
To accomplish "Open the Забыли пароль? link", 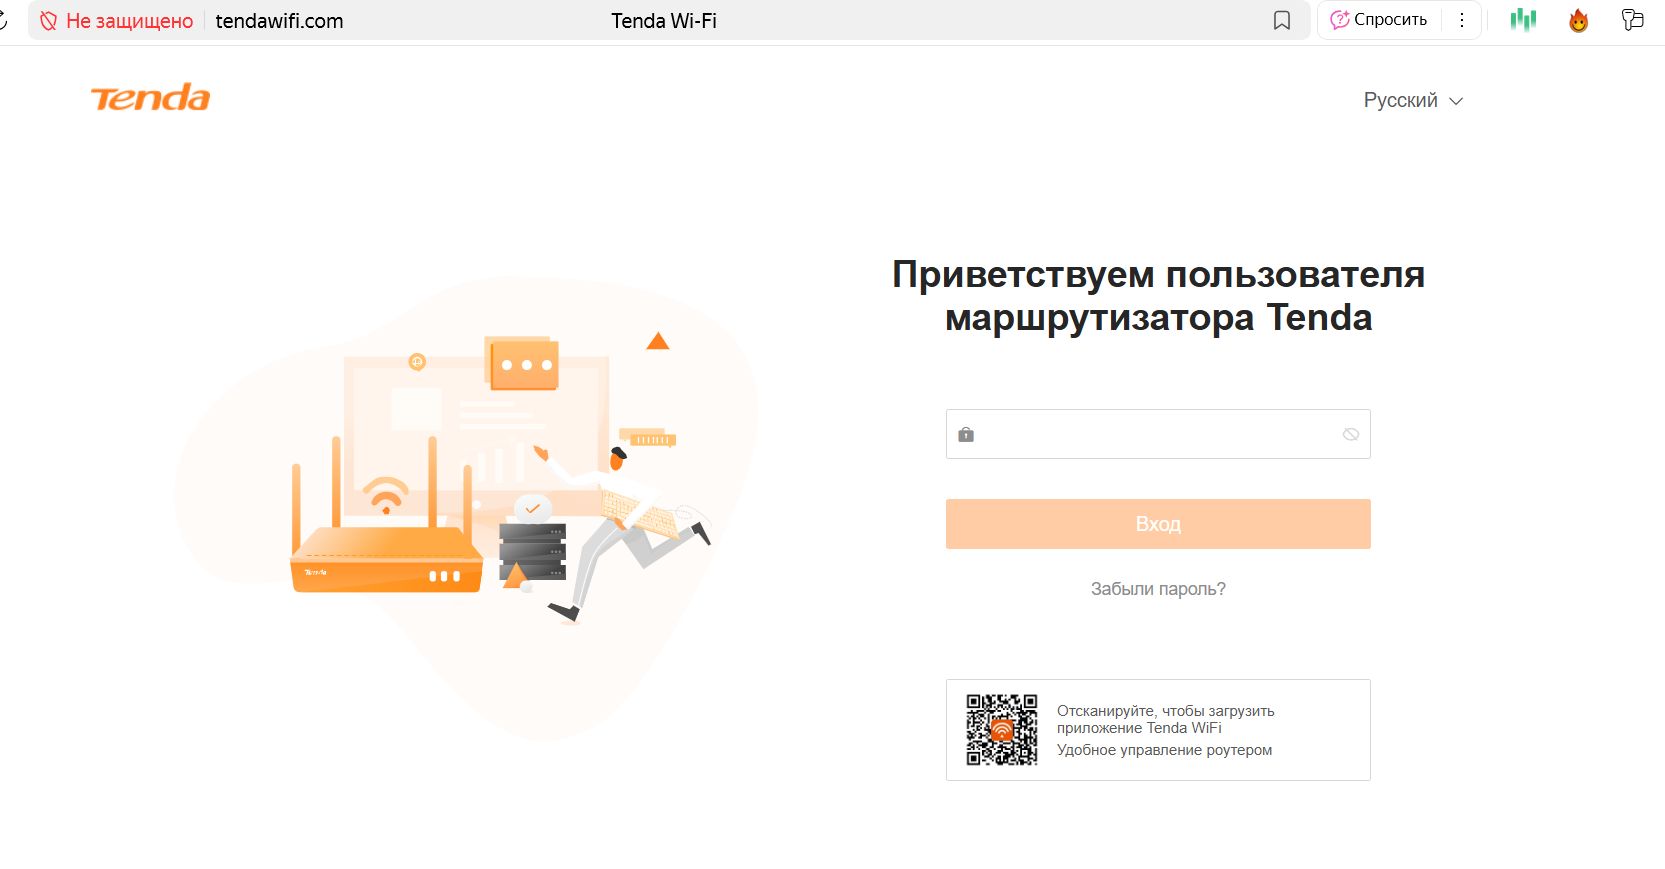I will (x=1158, y=589).
